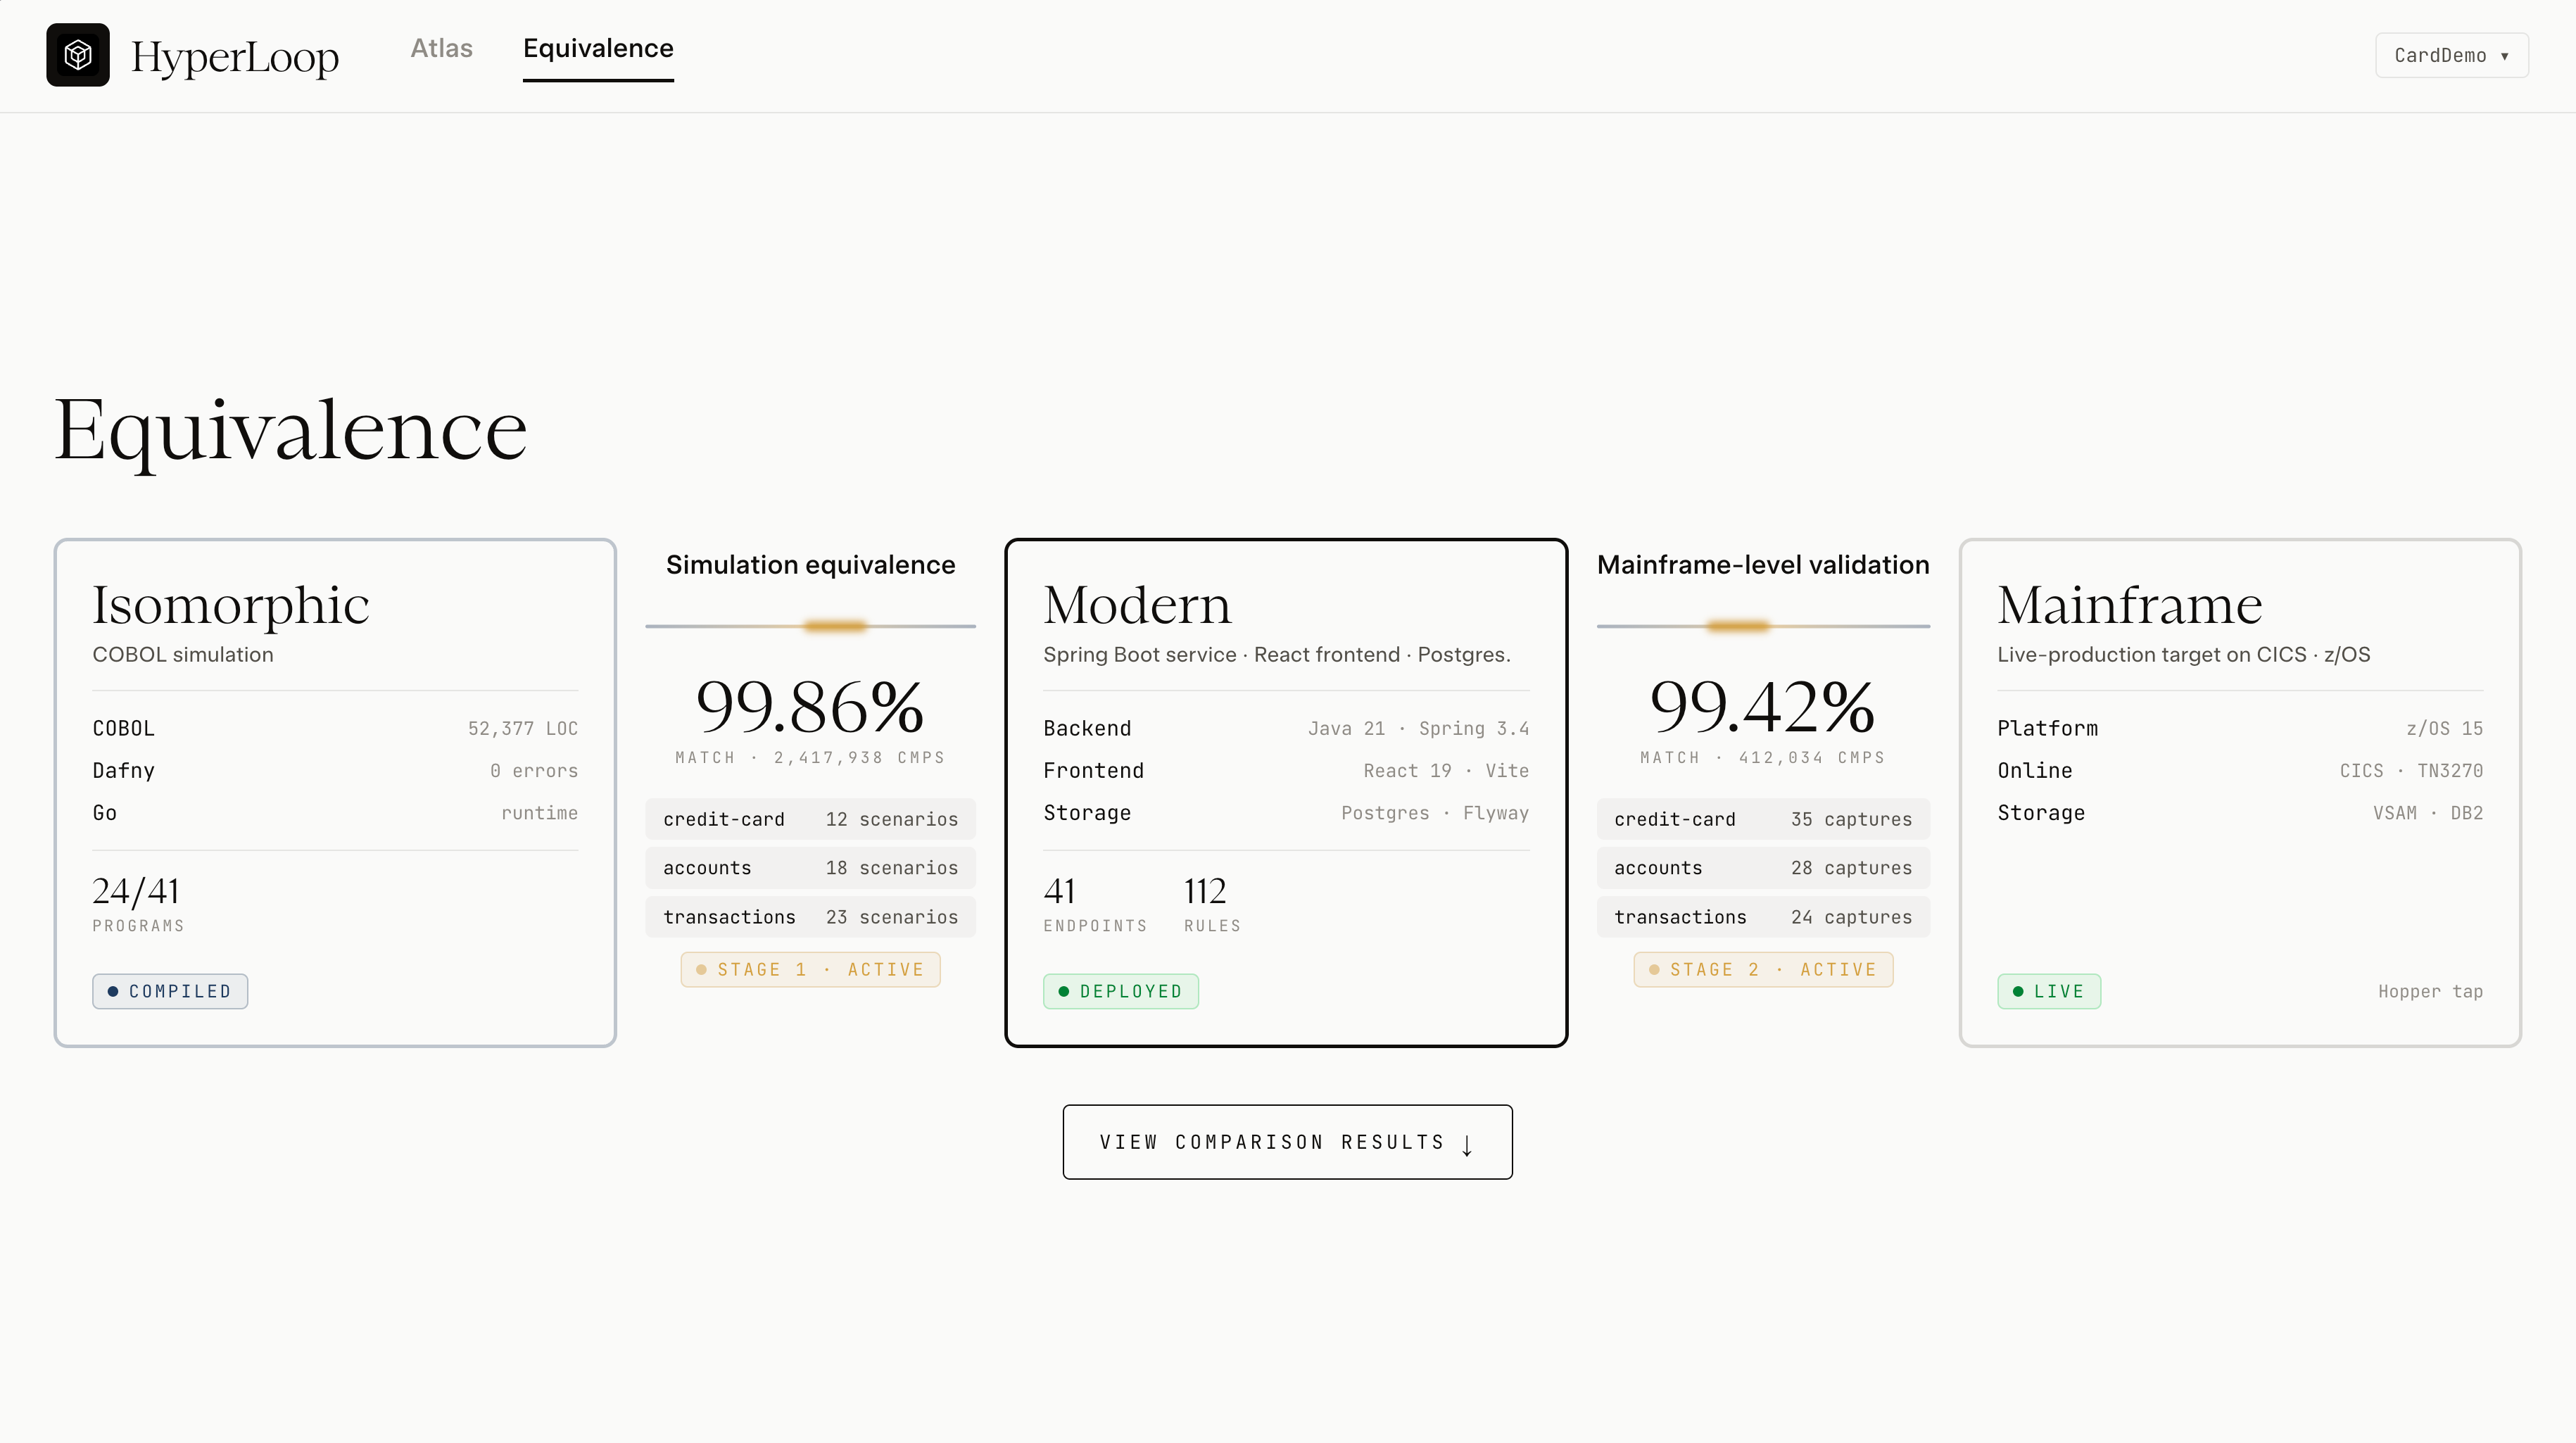This screenshot has height=1443, width=2576.
Task: Open accounts 18 scenarios row
Action: click(810, 868)
